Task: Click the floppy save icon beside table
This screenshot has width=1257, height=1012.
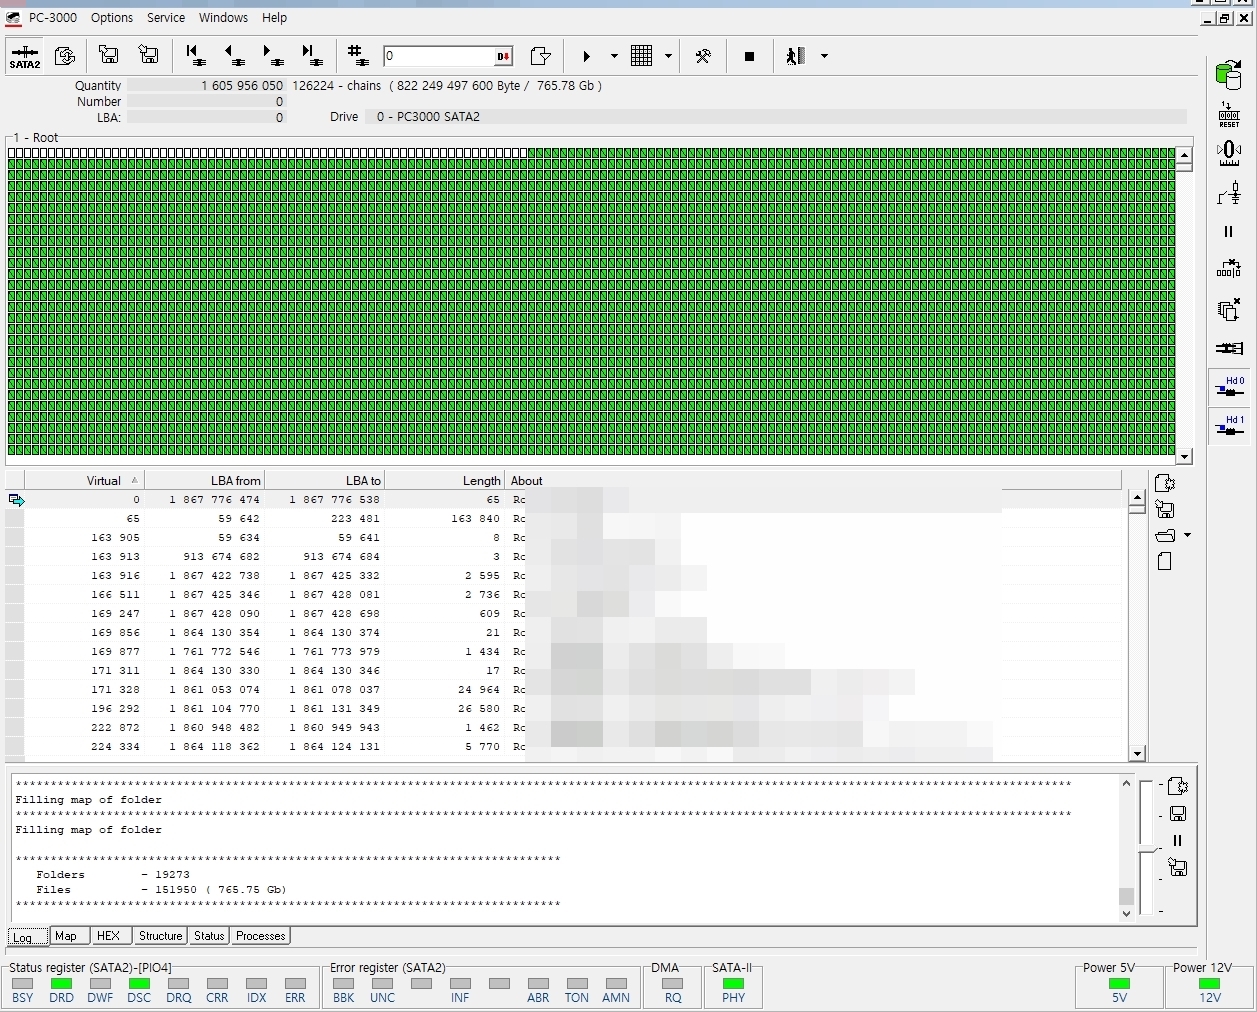Action: [x=1165, y=510]
